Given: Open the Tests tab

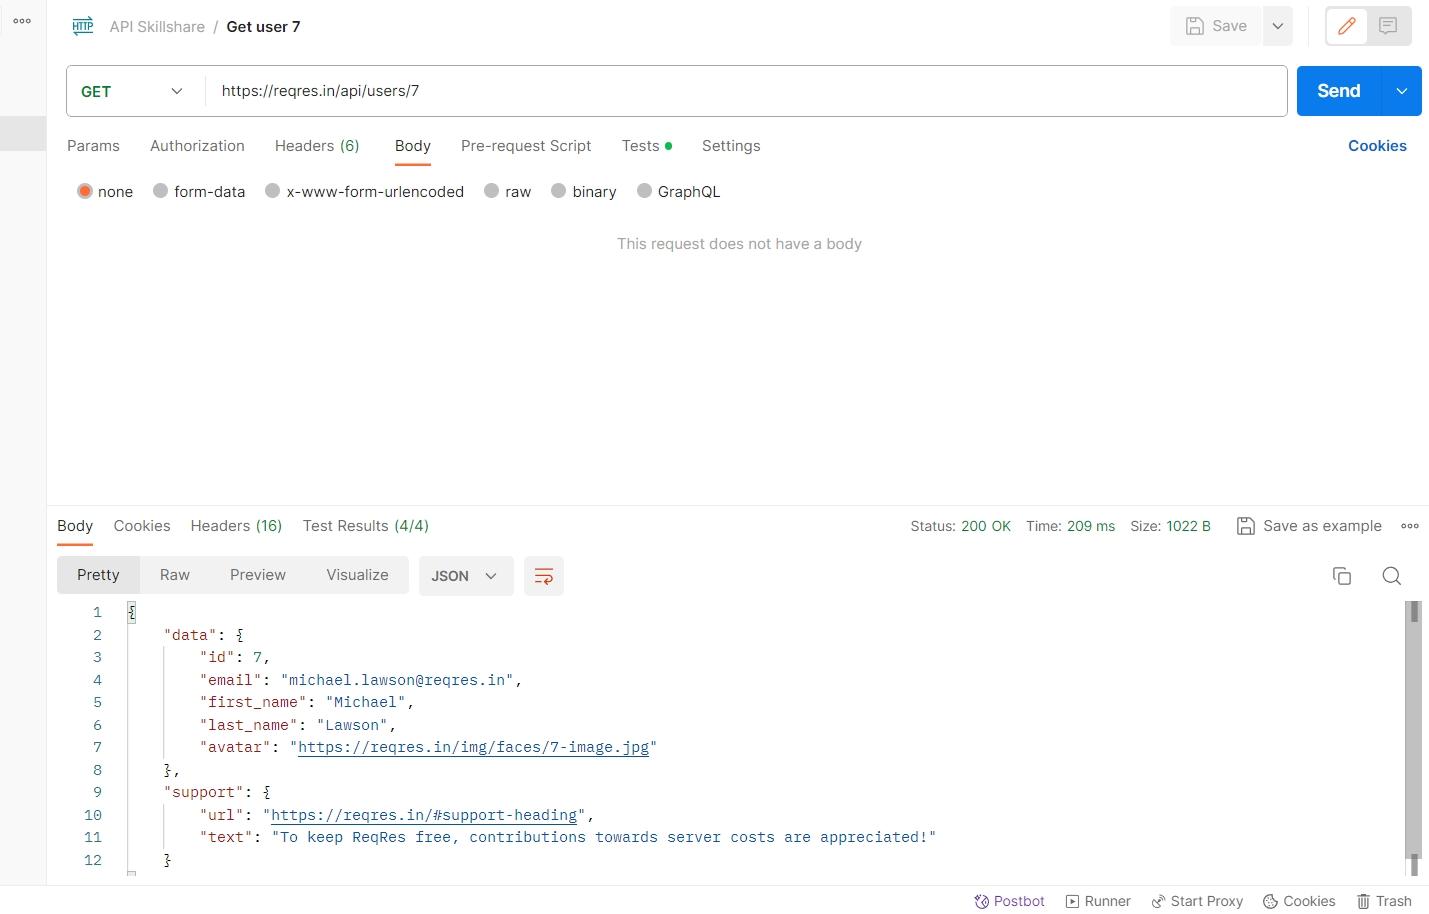Looking at the screenshot, I should [x=646, y=146].
